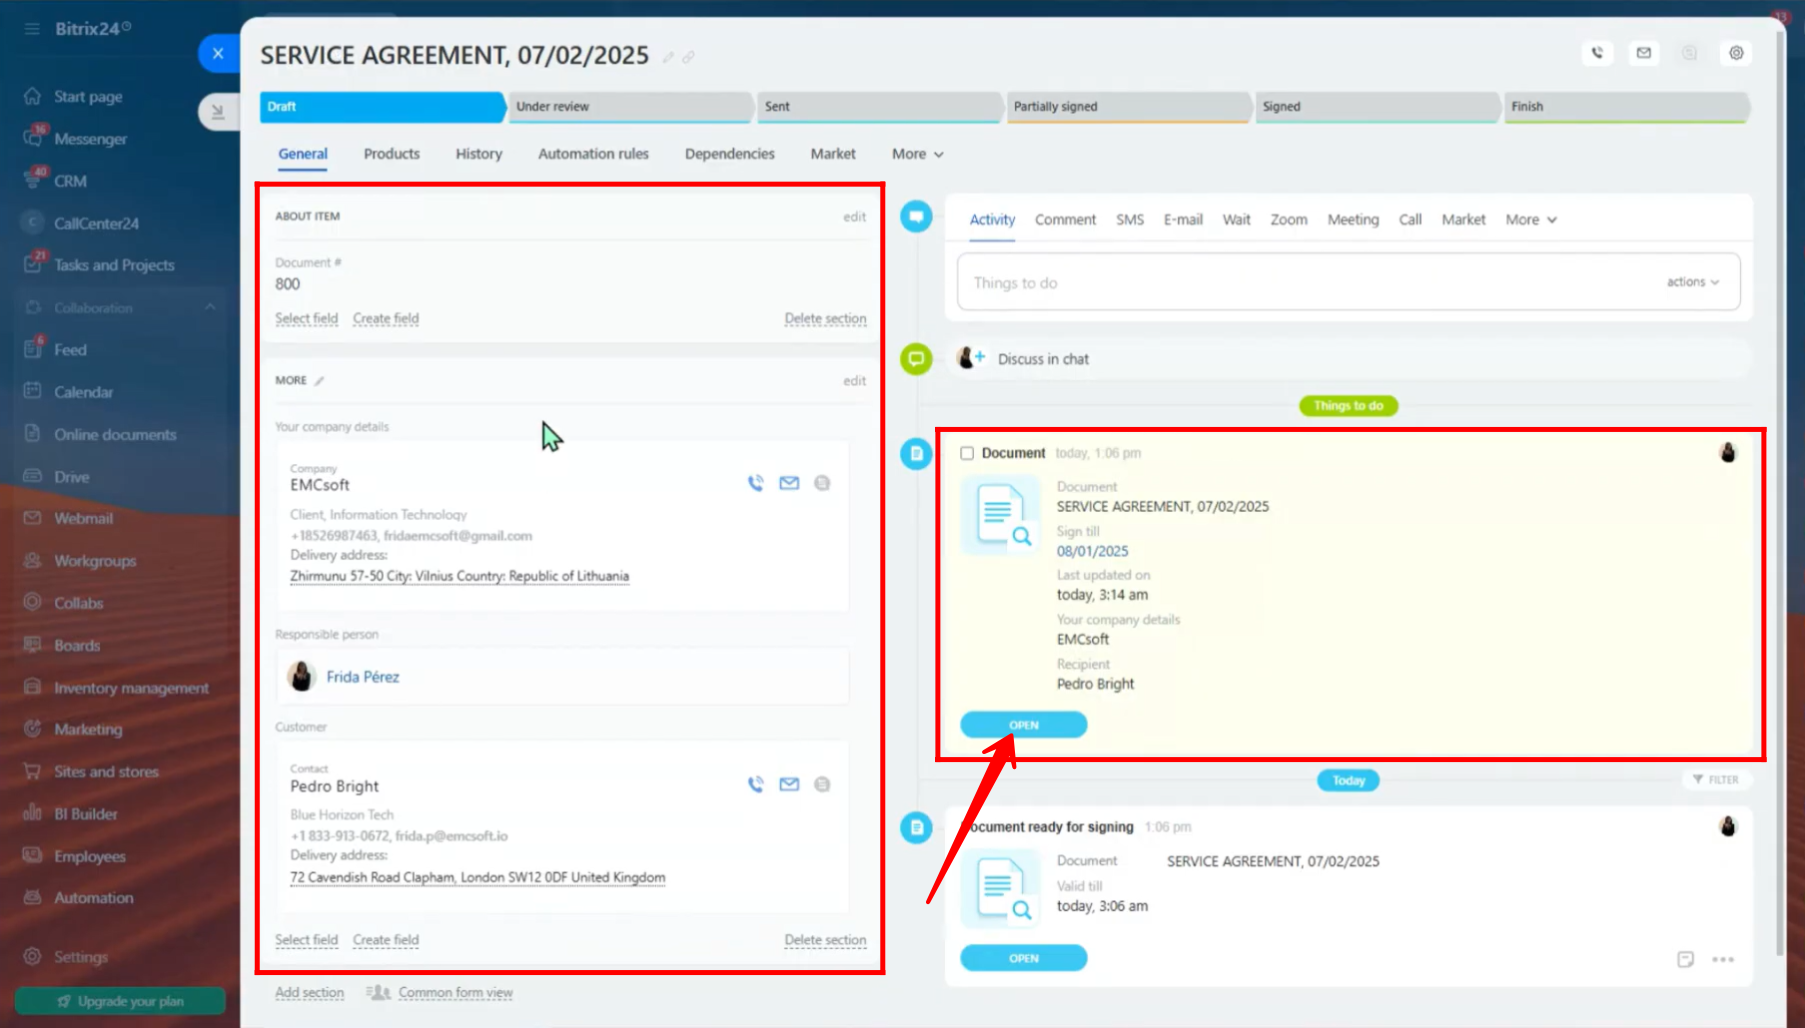Click OPEN in the Document activity
The height and width of the screenshot is (1028, 1805).
click(x=1023, y=725)
